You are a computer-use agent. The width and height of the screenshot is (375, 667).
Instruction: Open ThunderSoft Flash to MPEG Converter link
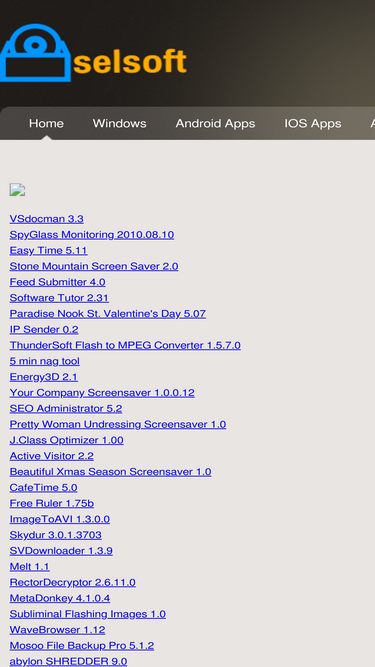[125, 345]
